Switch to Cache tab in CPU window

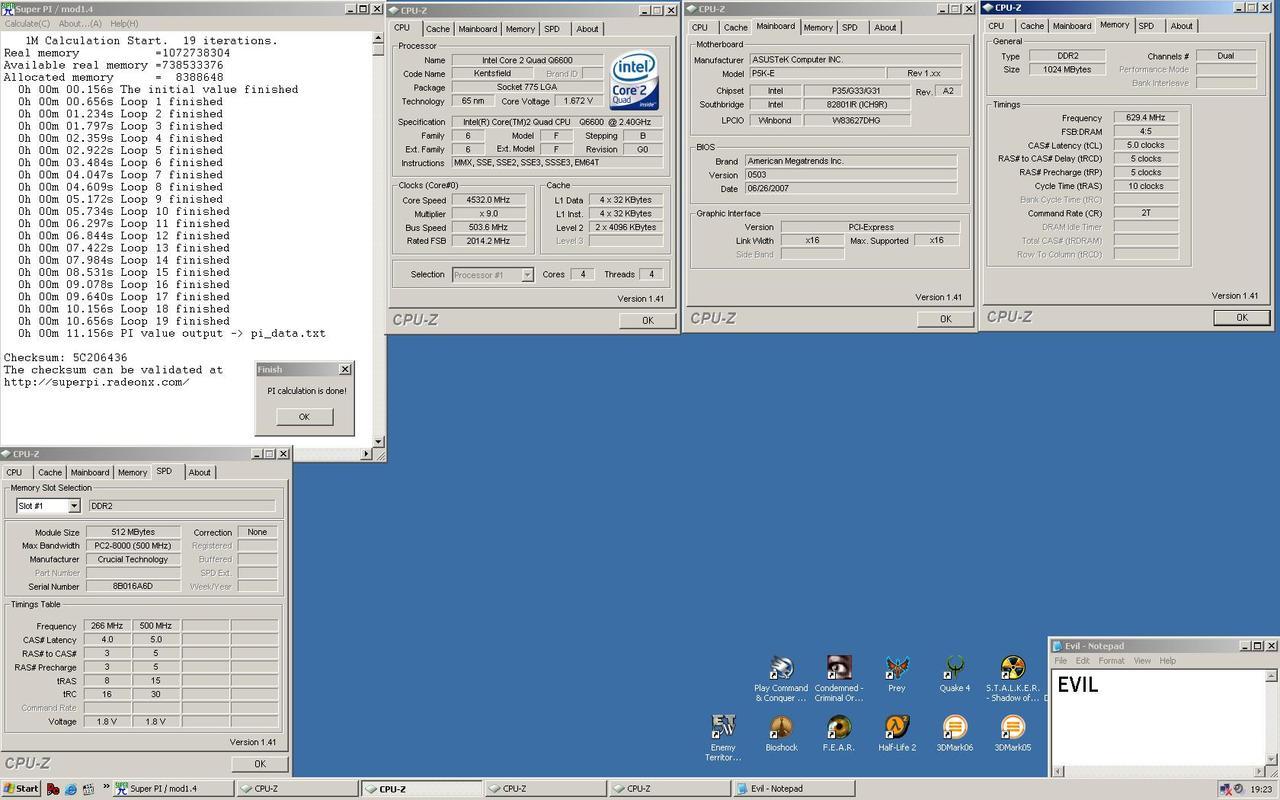[x=438, y=29]
